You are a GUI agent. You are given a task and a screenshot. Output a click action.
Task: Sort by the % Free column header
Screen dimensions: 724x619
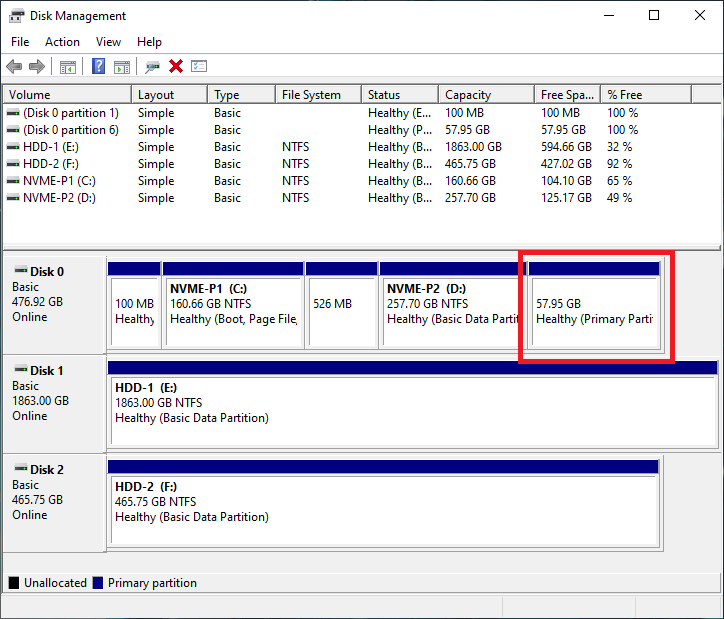coord(646,95)
